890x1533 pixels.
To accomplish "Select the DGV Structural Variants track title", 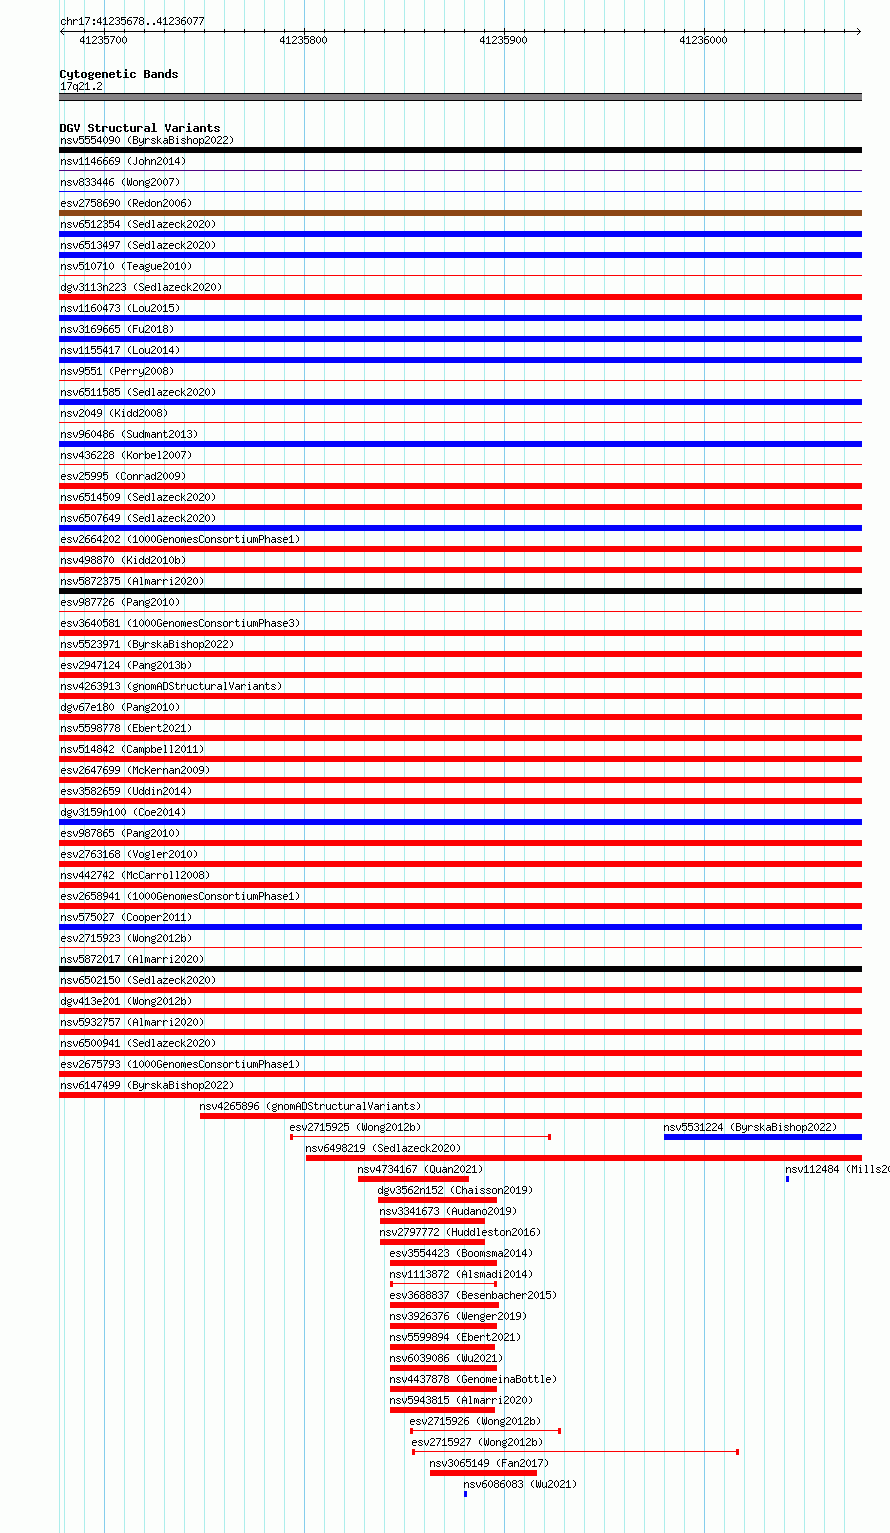I will 140,128.
